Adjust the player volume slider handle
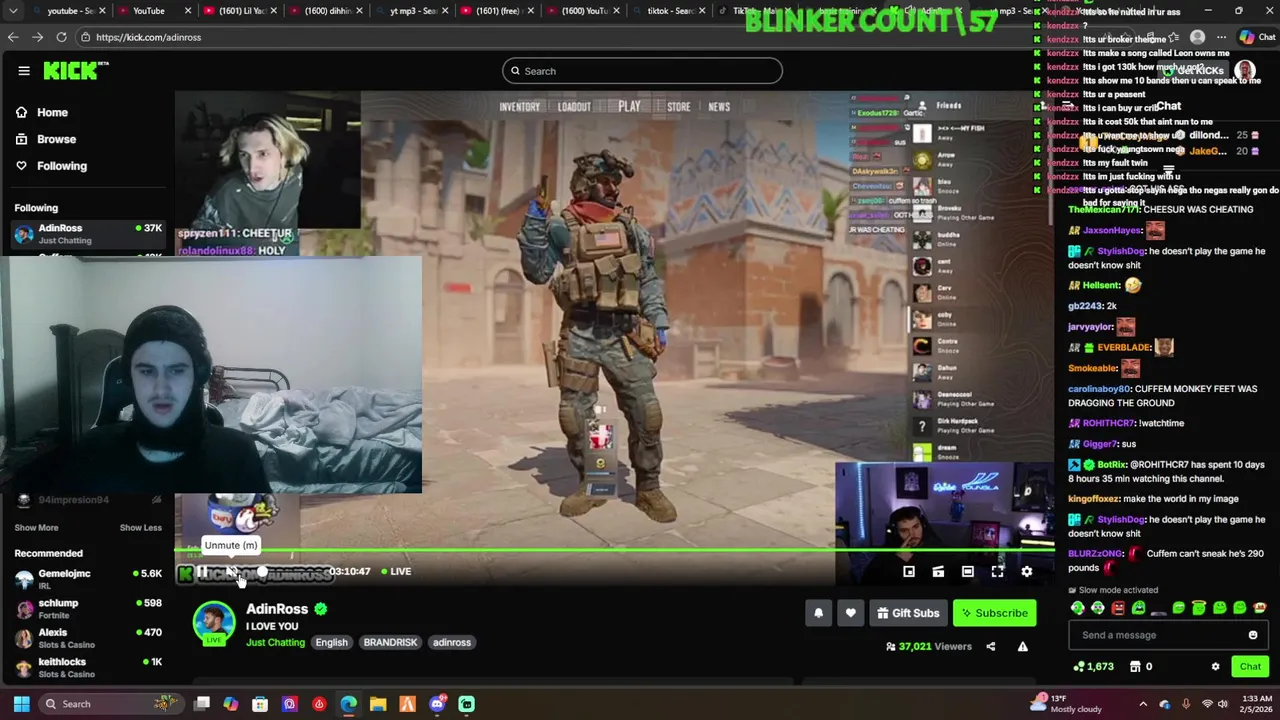The image size is (1280, 720). coord(262,572)
